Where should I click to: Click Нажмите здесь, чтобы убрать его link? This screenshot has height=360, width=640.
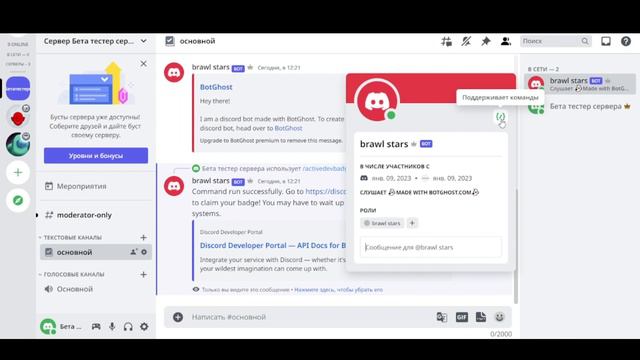[x=338, y=290]
